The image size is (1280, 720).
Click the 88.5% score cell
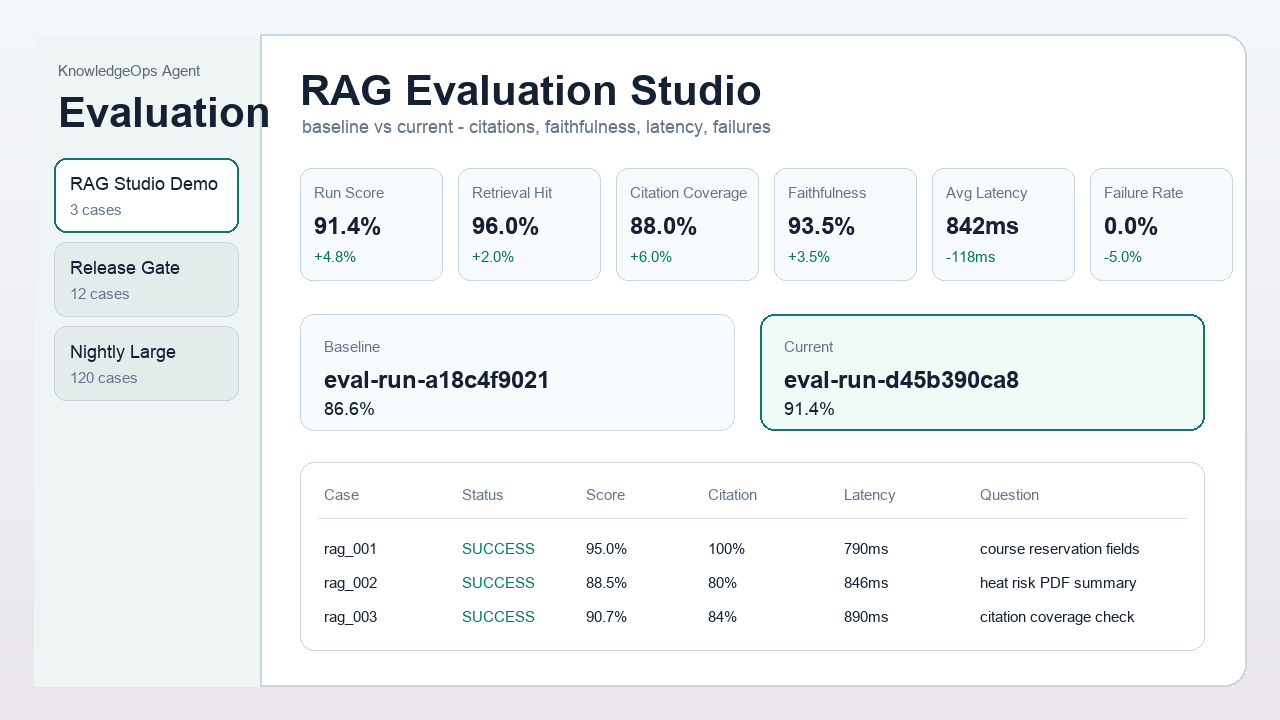[606, 583]
